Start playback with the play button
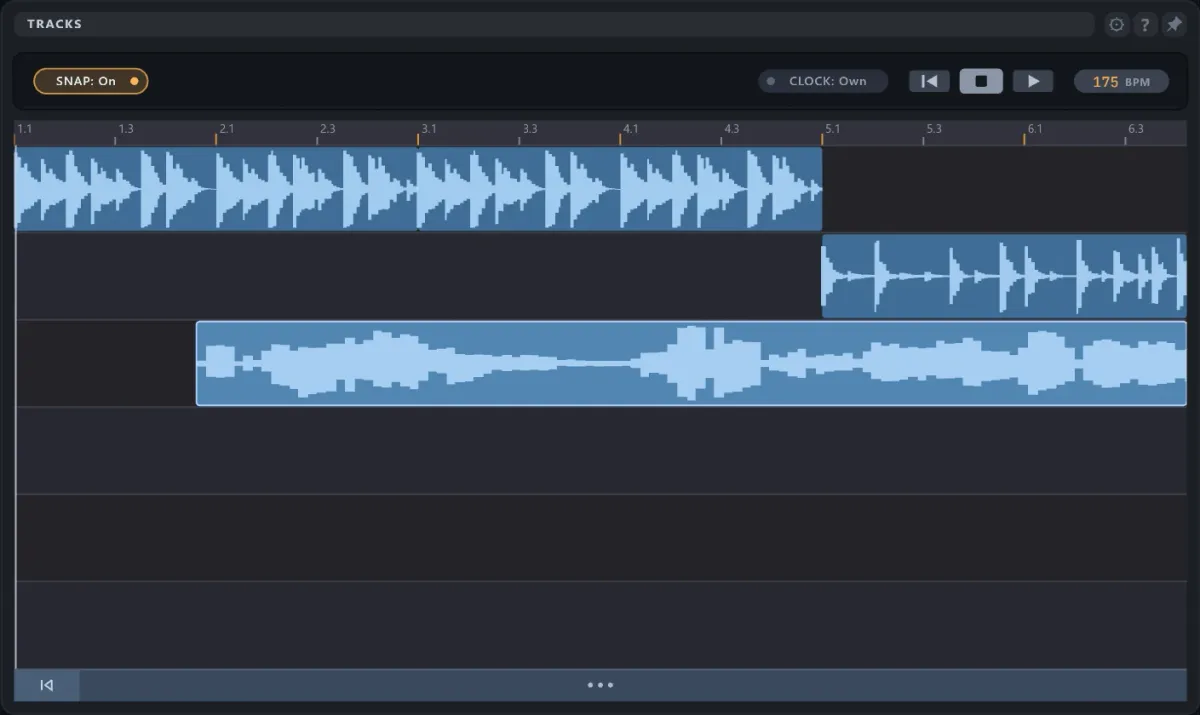Image resolution: width=1200 pixels, height=715 pixels. coord(1033,81)
